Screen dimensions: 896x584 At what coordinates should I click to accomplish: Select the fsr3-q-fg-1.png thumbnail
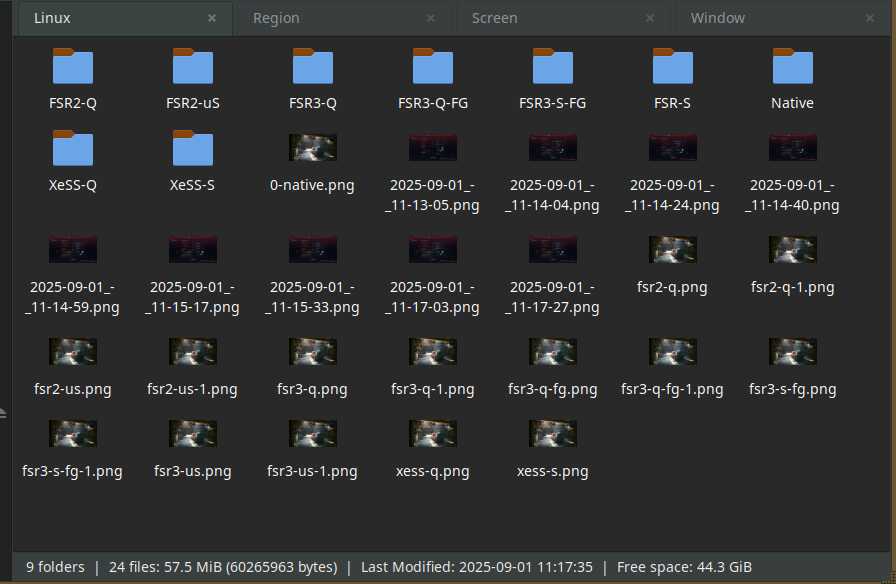673,351
